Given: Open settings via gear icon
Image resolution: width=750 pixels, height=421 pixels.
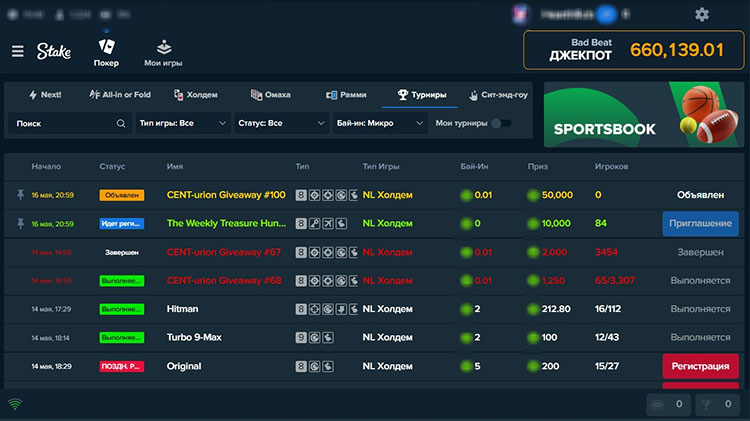Looking at the screenshot, I should 702,14.
